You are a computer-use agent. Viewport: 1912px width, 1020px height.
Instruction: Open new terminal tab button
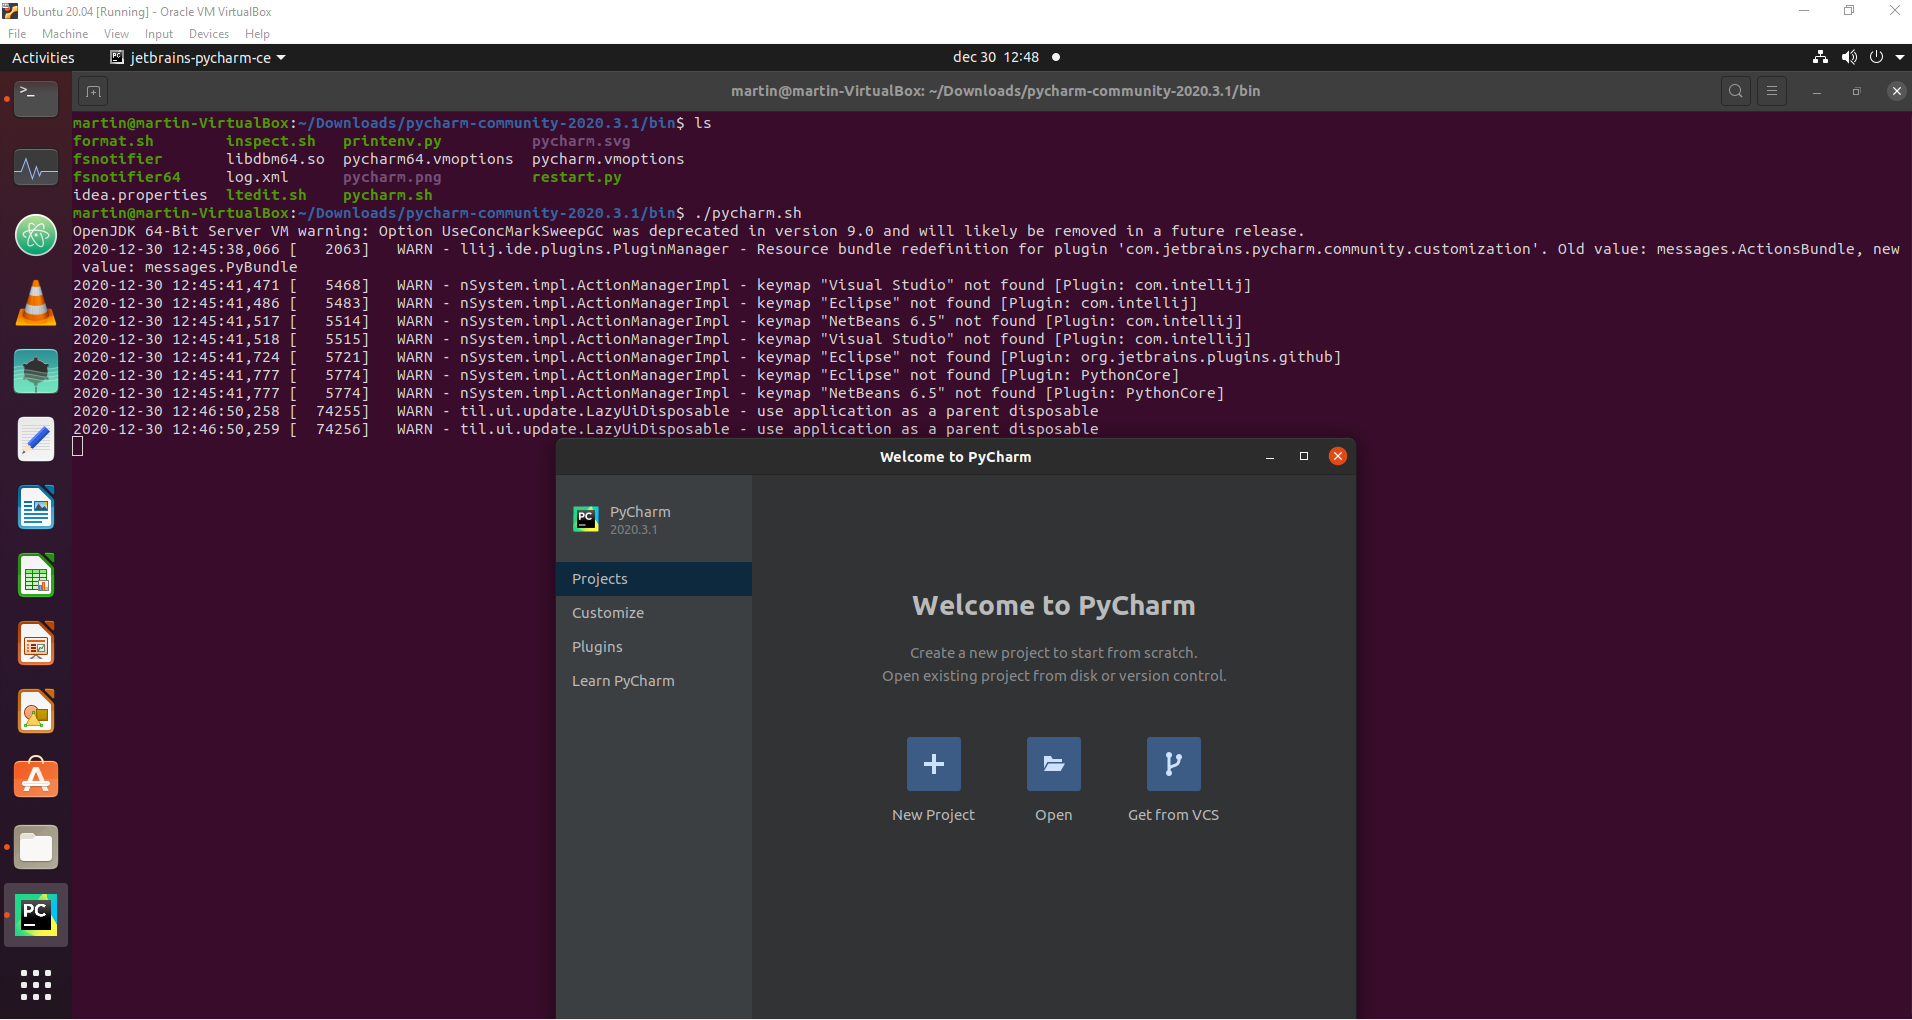point(93,92)
